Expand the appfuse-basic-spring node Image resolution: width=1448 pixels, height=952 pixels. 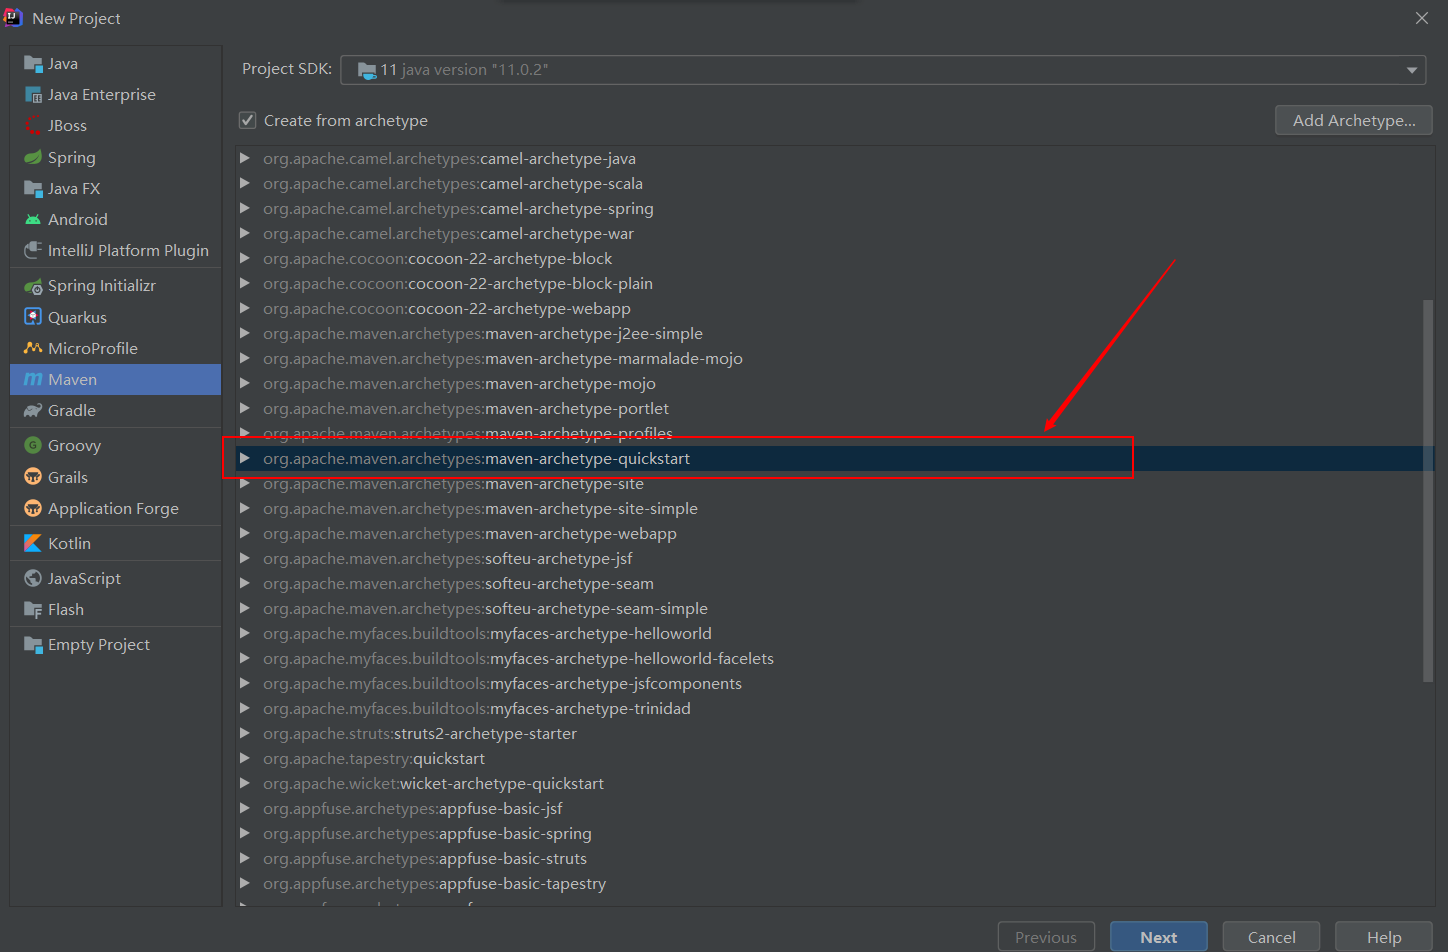click(x=244, y=833)
